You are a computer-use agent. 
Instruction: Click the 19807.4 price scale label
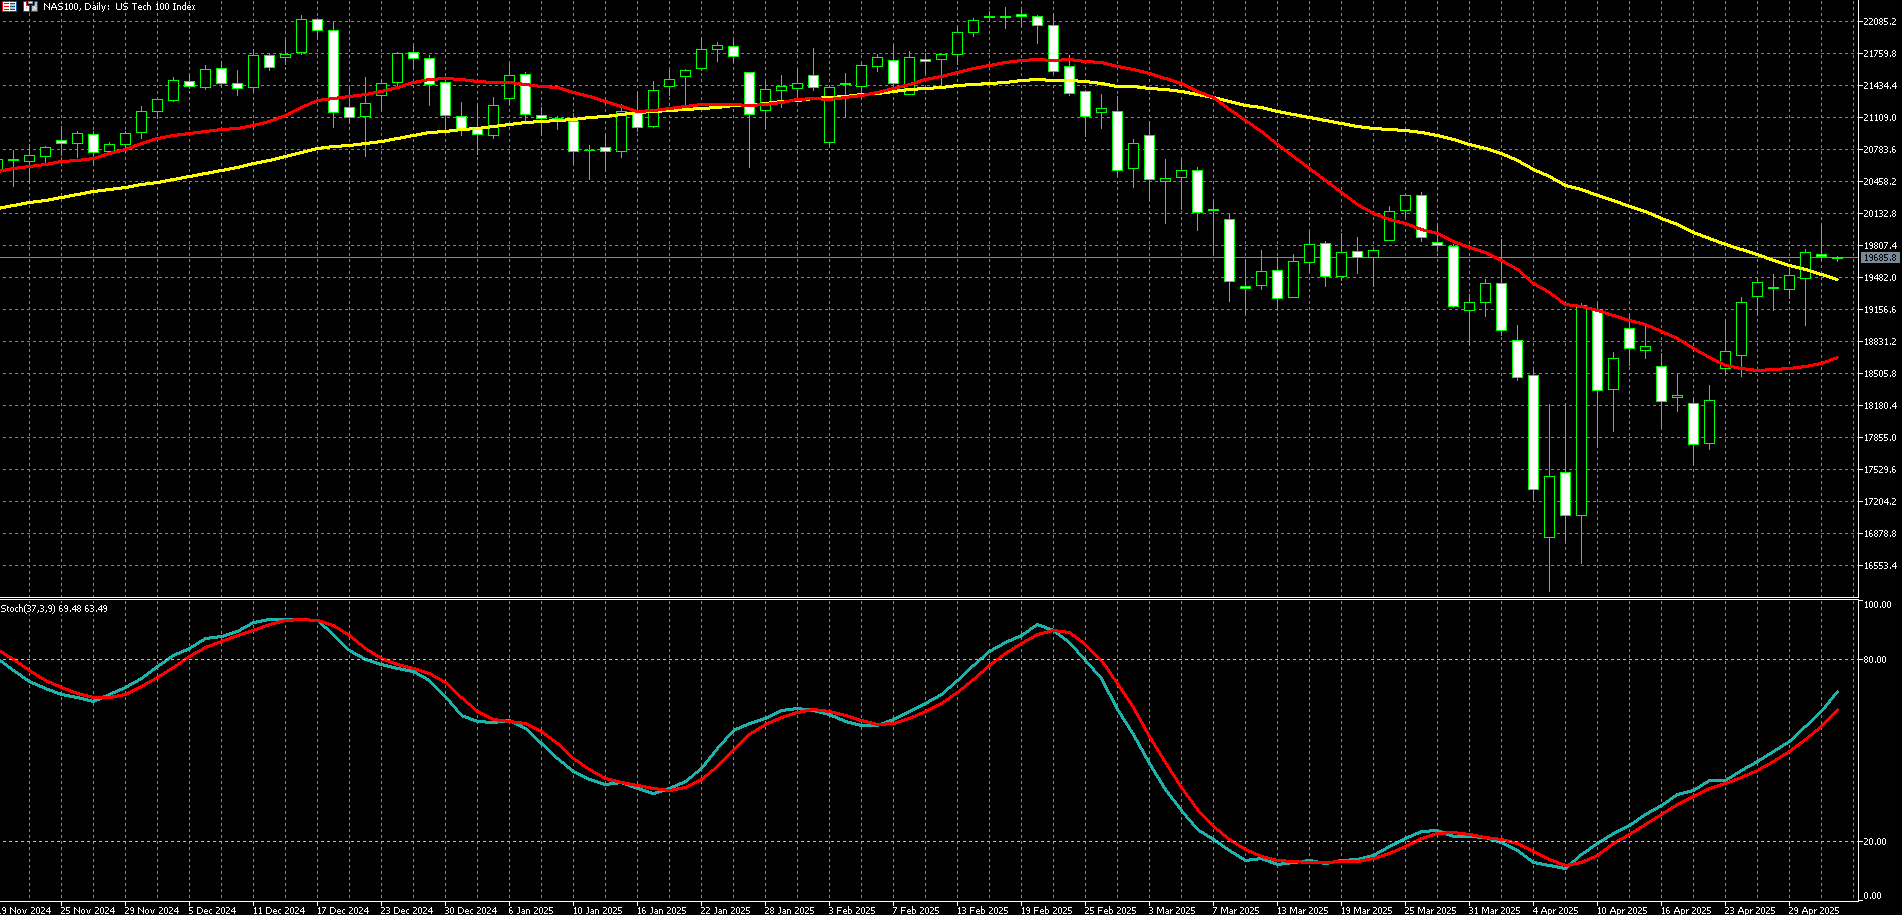(x=1880, y=246)
